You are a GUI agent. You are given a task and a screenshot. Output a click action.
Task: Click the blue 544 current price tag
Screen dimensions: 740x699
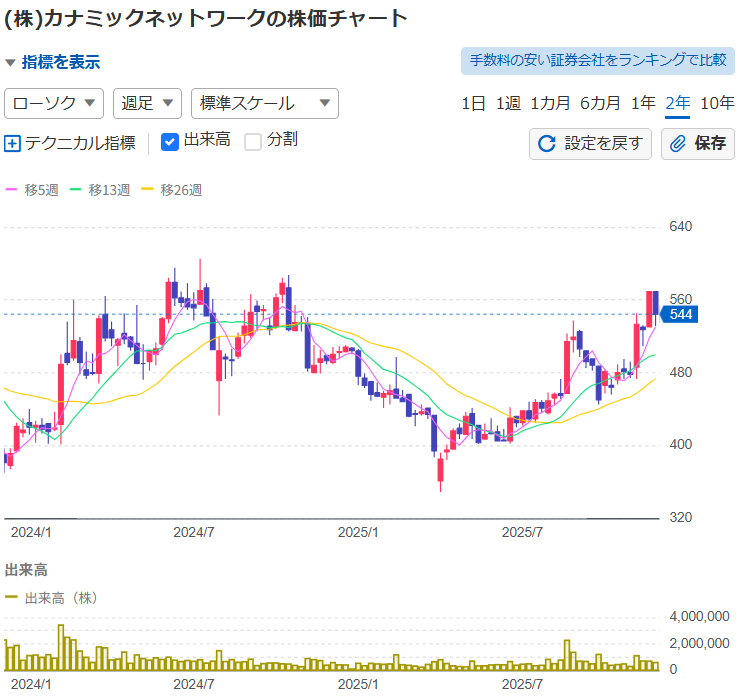(680, 315)
